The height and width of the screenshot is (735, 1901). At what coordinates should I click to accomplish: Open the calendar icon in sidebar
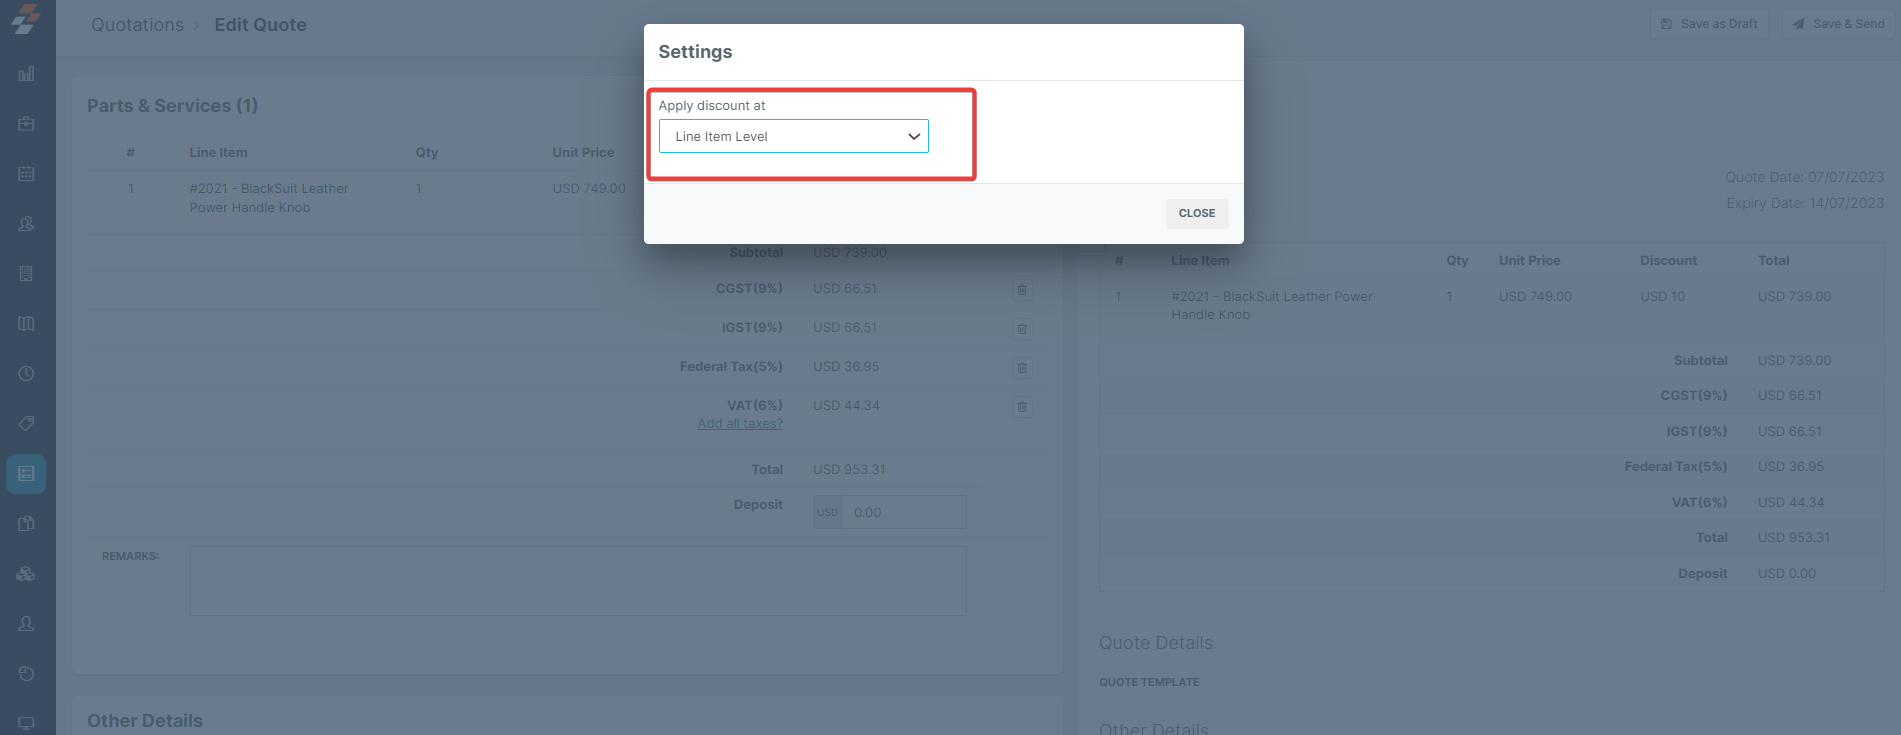click(x=26, y=174)
